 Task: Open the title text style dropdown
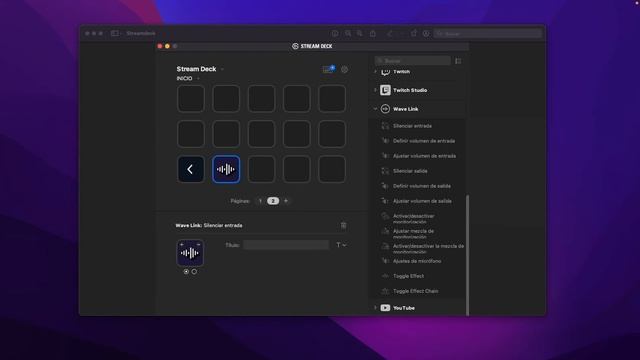[341, 245]
